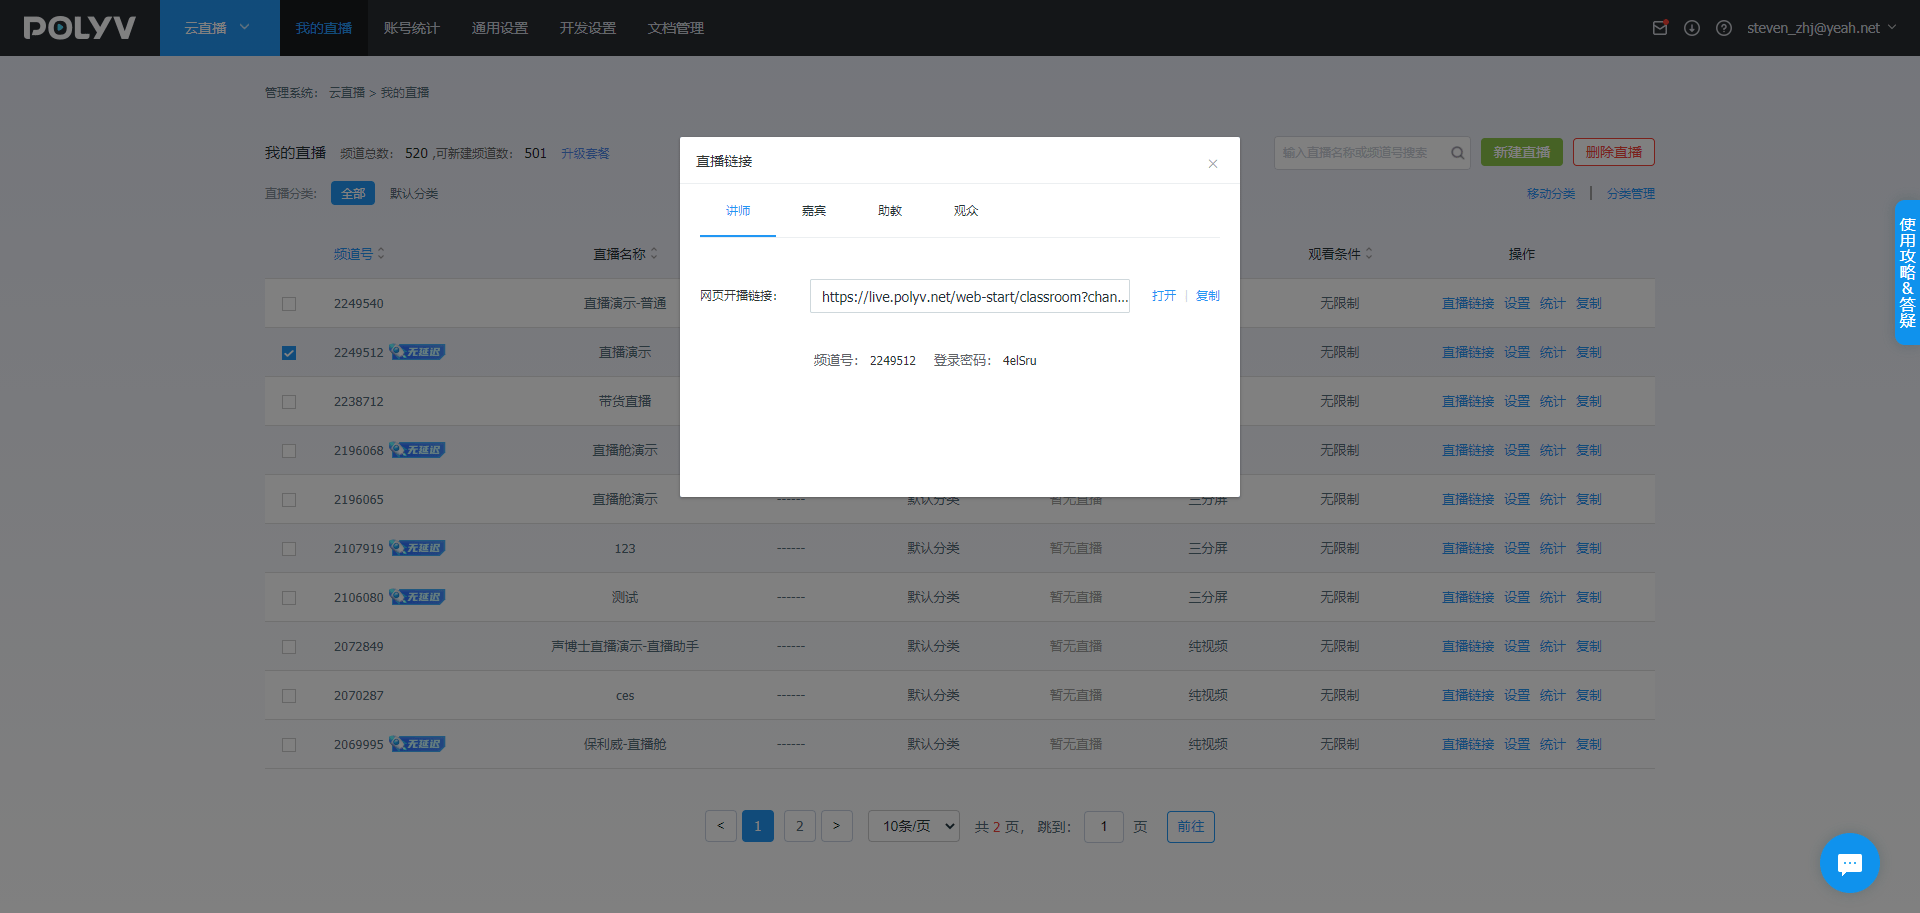The height and width of the screenshot is (913, 1920).
Task: Click the search magnifier icon
Action: 1457,153
